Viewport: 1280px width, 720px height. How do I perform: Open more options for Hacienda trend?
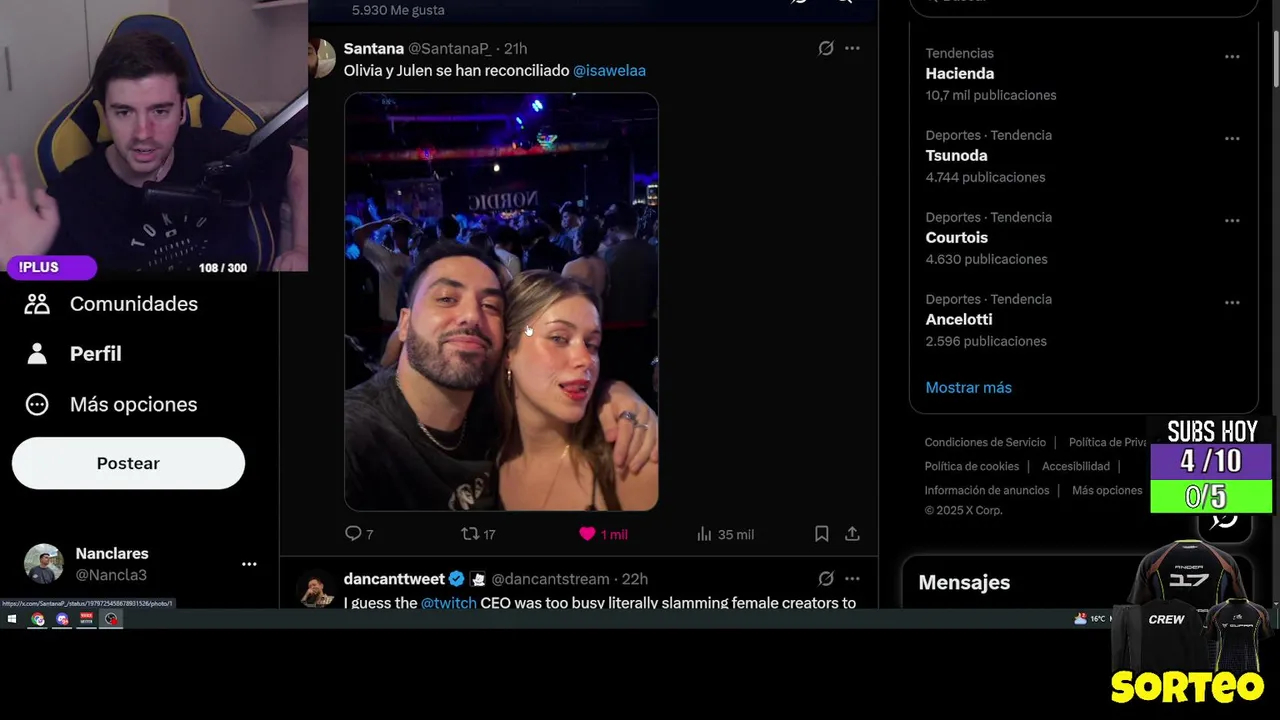point(1232,57)
